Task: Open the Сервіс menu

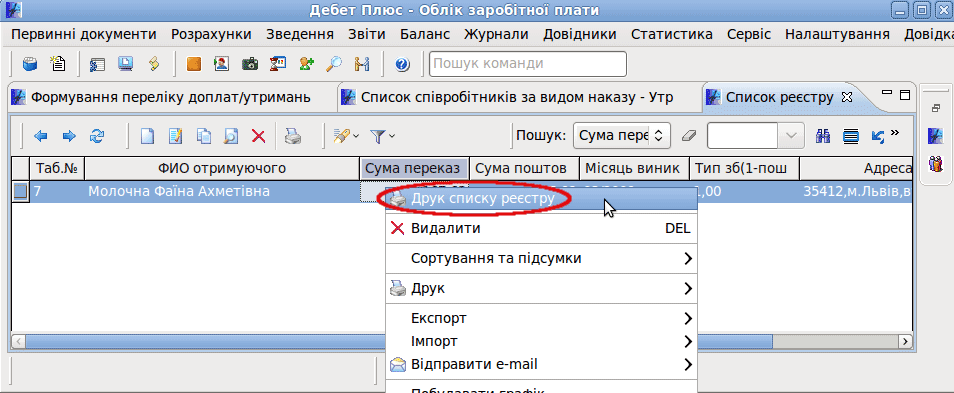Action: click(x=749, y=34)
